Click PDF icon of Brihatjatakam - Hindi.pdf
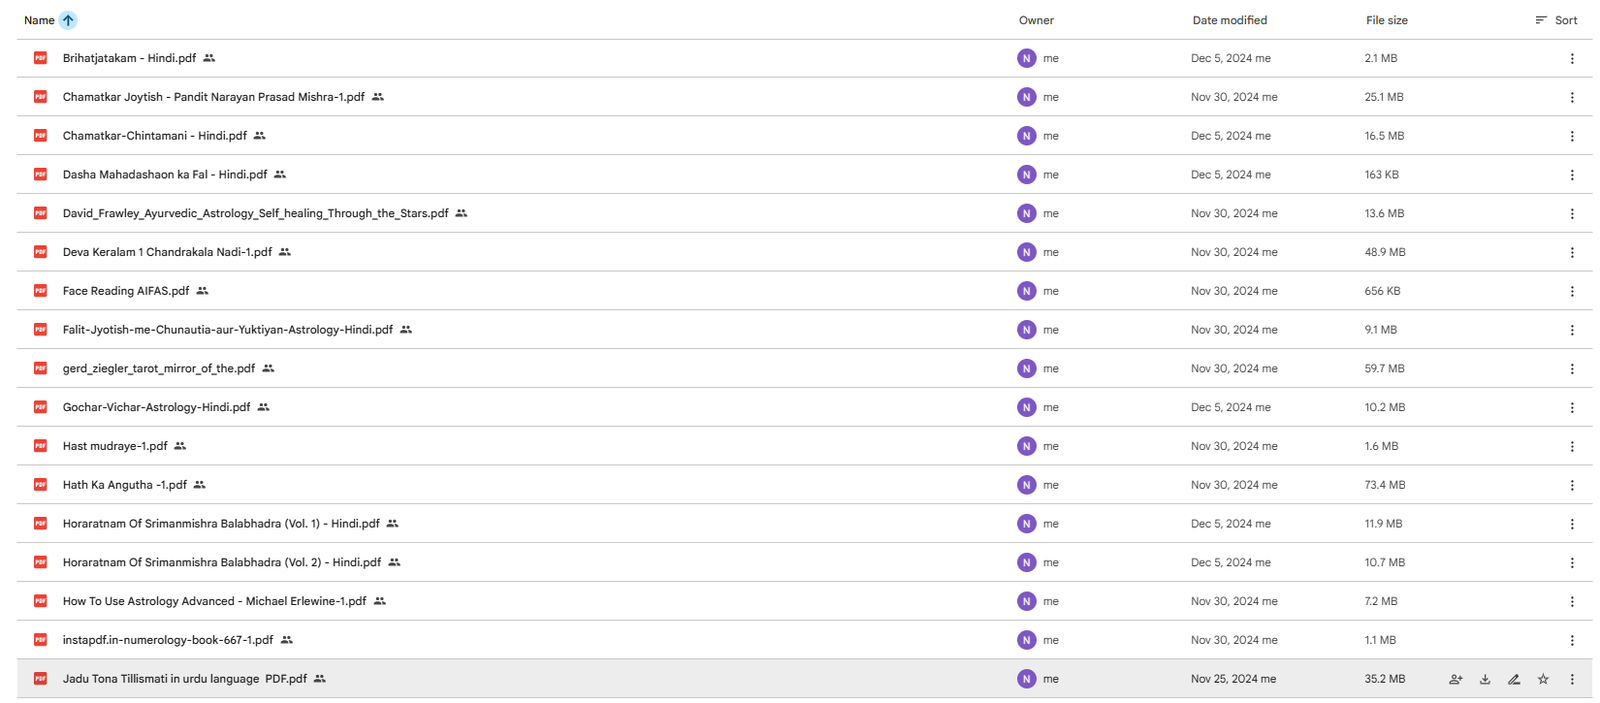 [x=40, y=58]
